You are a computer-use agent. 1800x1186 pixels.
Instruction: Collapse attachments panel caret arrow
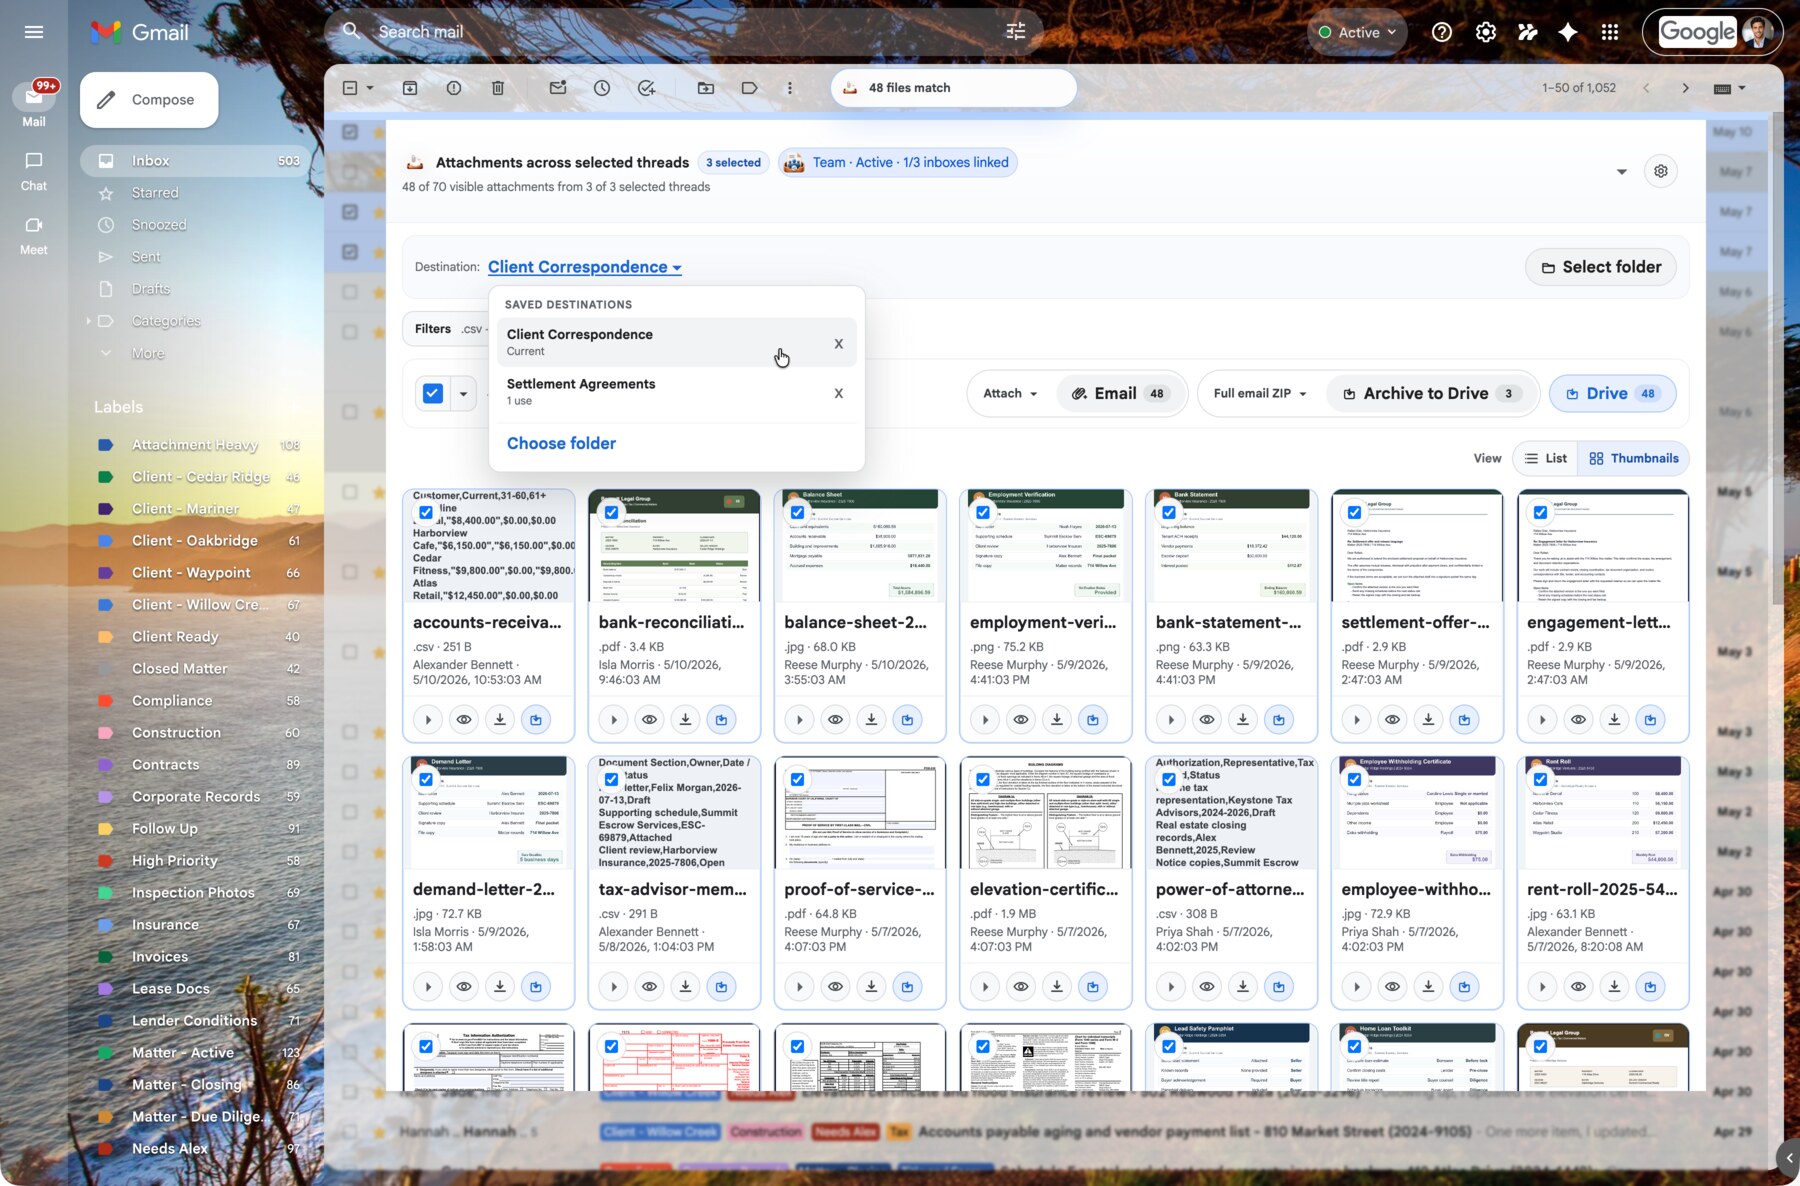[x=1622, y=171]
